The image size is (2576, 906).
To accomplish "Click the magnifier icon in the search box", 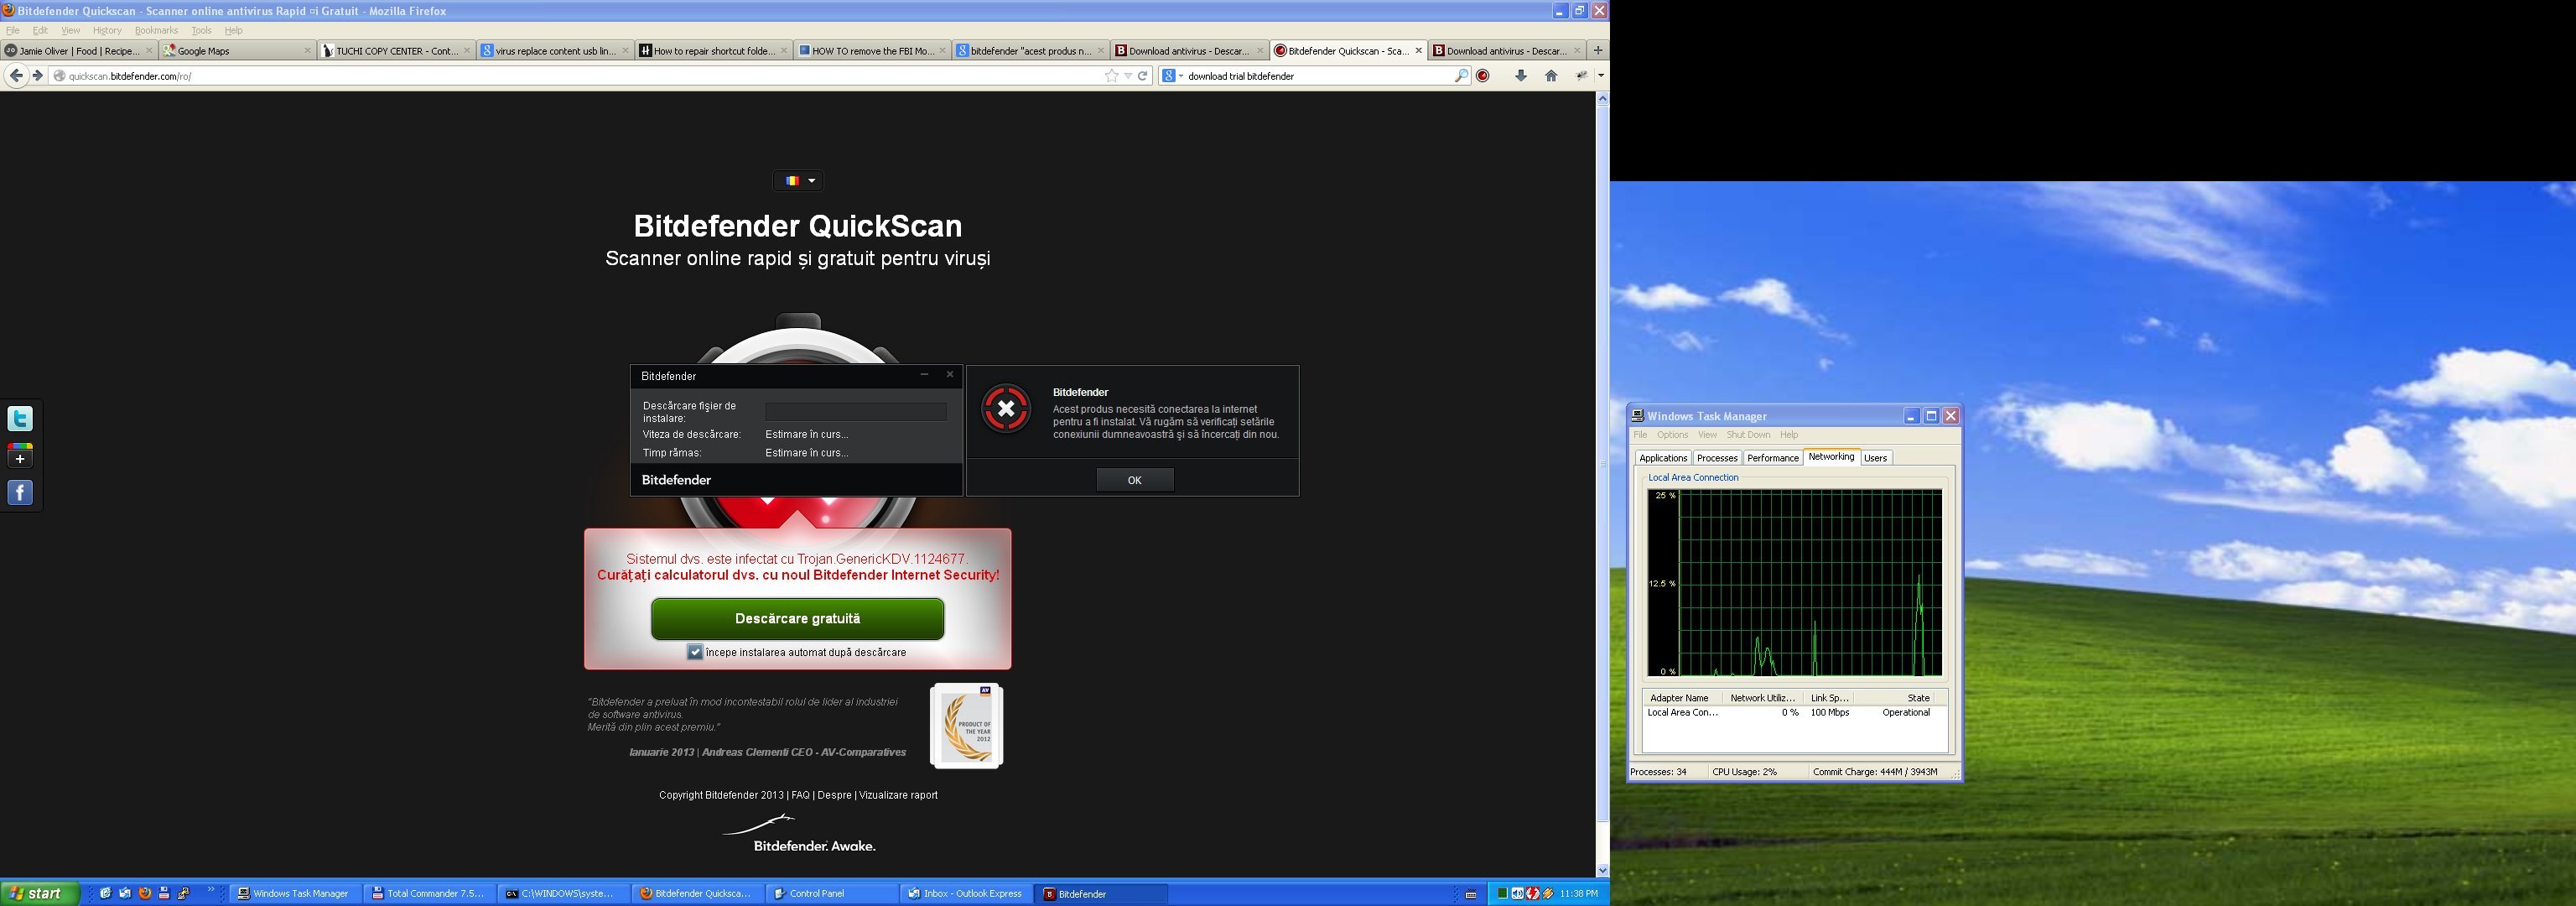I will coord(1461,76).
